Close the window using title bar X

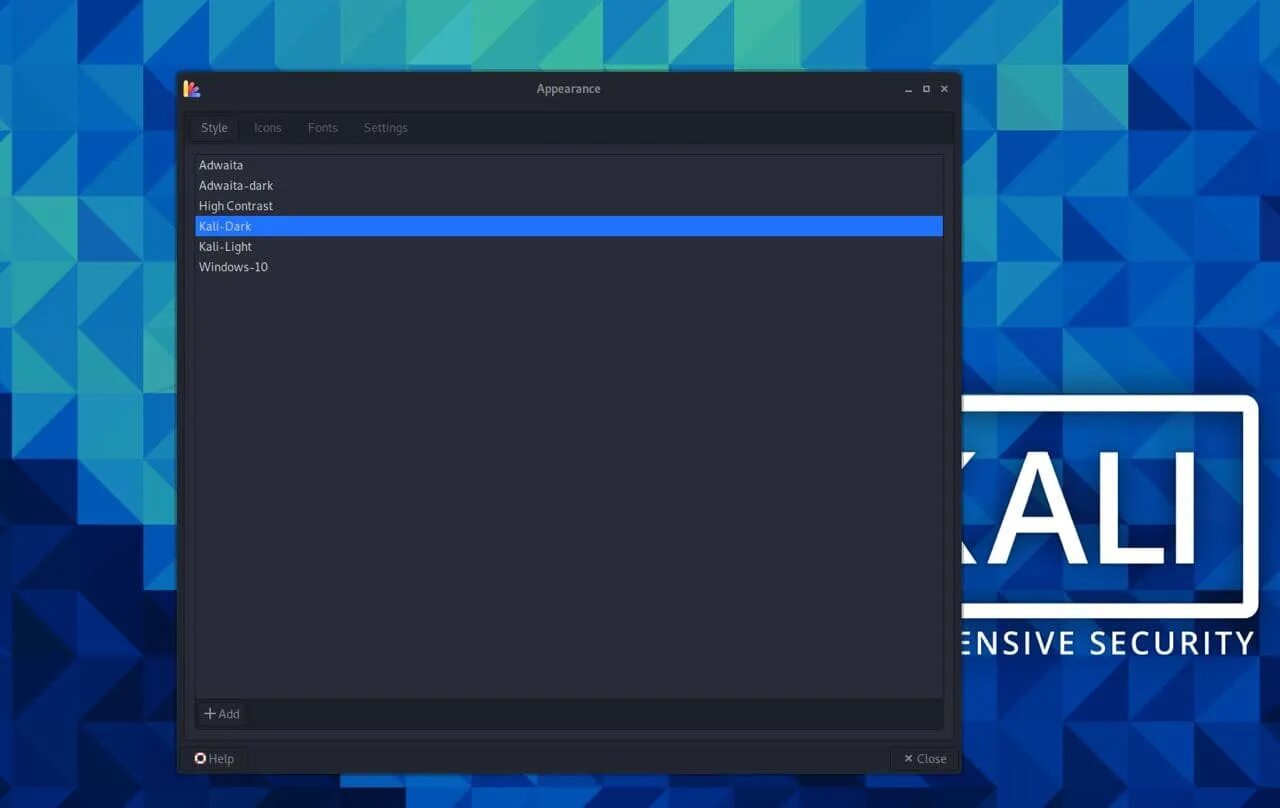point(944,89)
